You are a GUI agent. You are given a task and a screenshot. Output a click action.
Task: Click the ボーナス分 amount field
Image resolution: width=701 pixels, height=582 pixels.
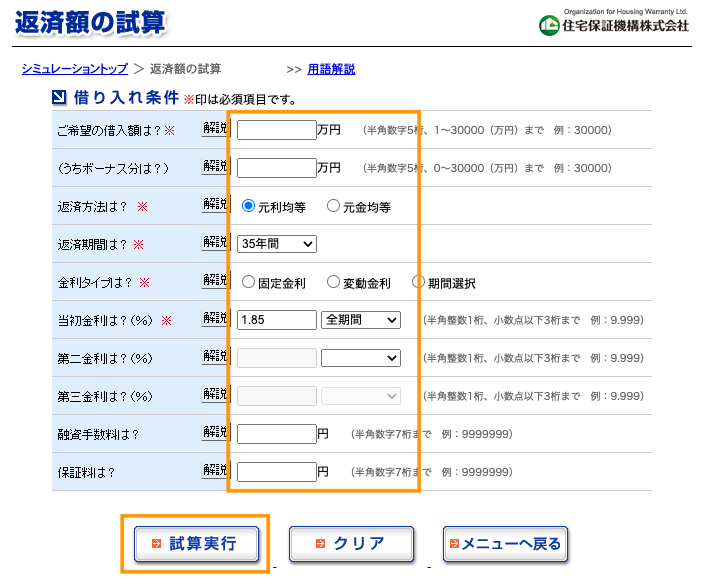[277, 168]
